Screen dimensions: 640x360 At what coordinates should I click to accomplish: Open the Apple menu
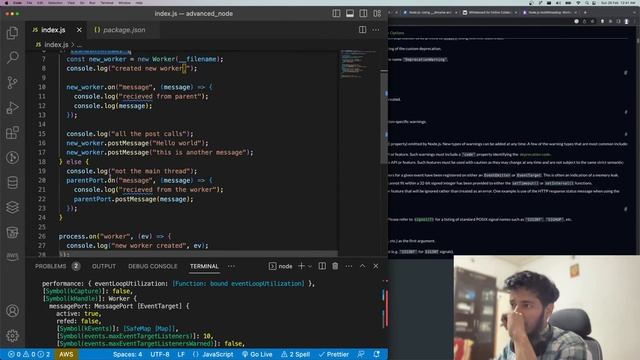(x=6, y=3)
